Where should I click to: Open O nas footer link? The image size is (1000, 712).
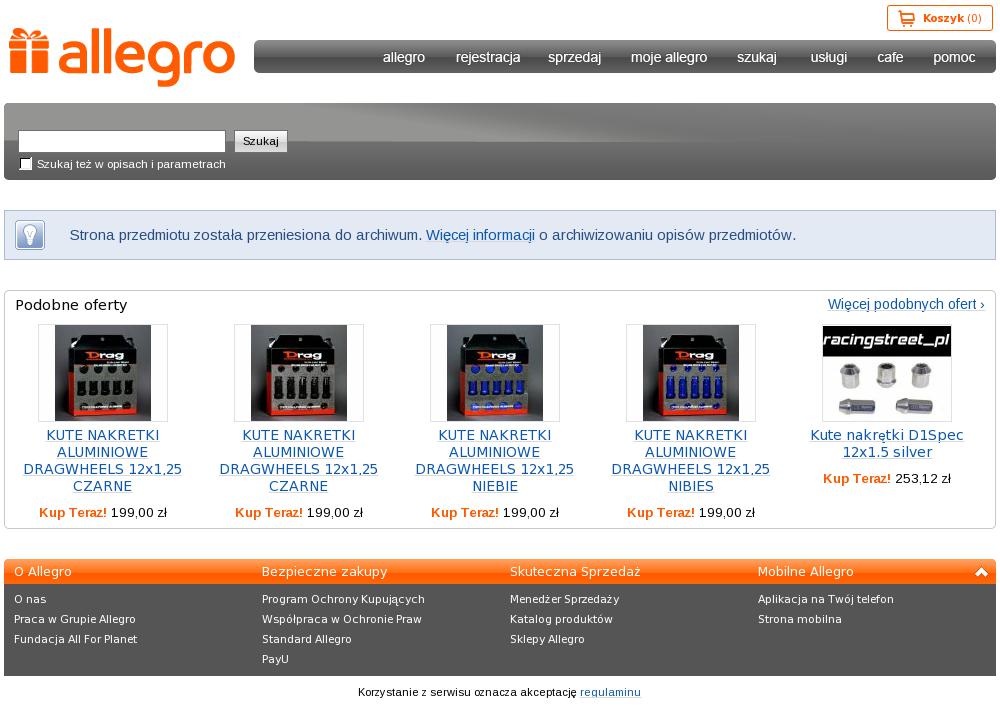[30, 599]
